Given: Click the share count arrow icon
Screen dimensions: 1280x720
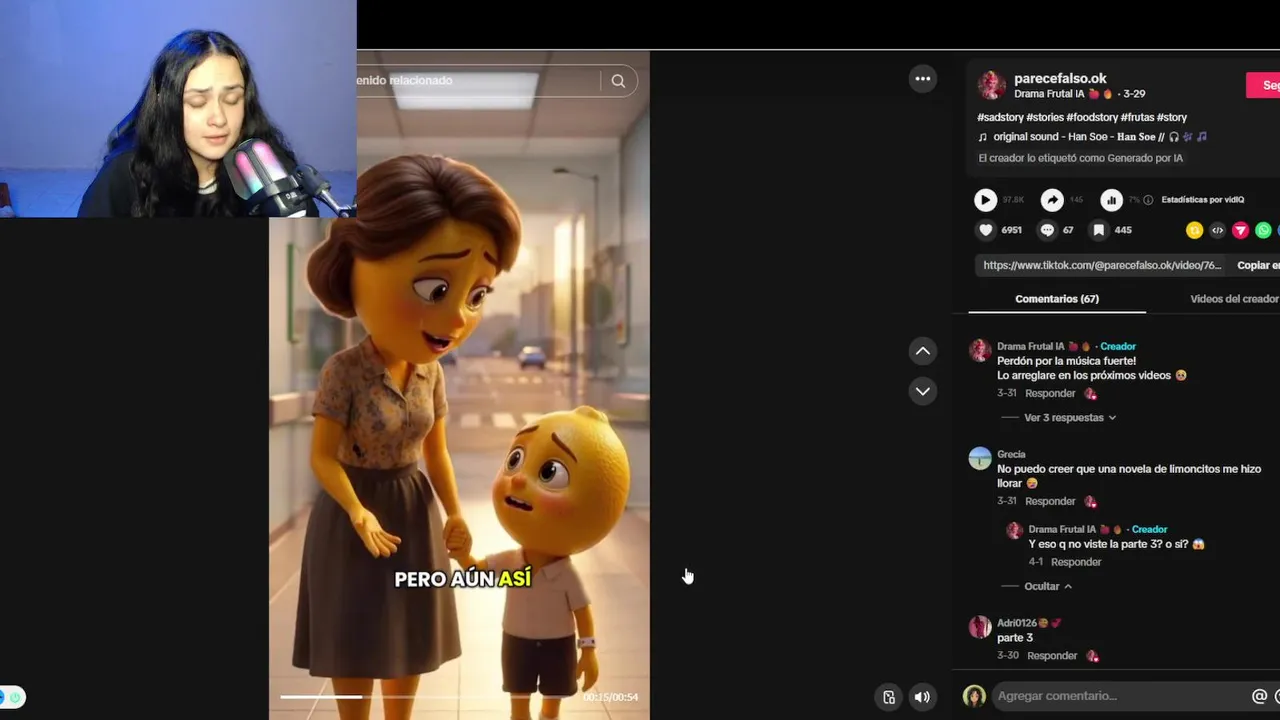Looking at the screenshot, I should [x=1052, y=200].
